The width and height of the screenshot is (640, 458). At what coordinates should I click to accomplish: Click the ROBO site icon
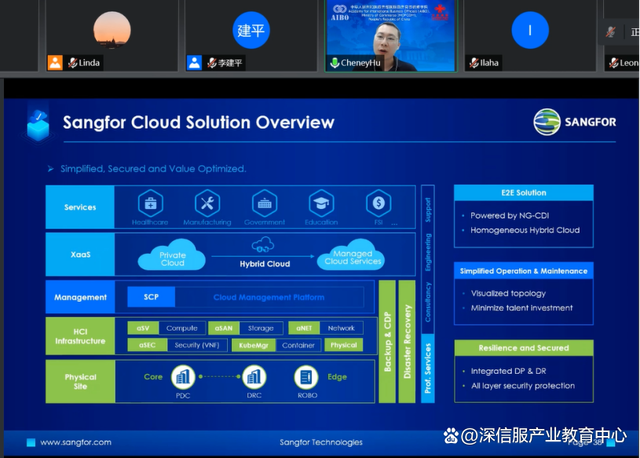click(x=306, y=377)
